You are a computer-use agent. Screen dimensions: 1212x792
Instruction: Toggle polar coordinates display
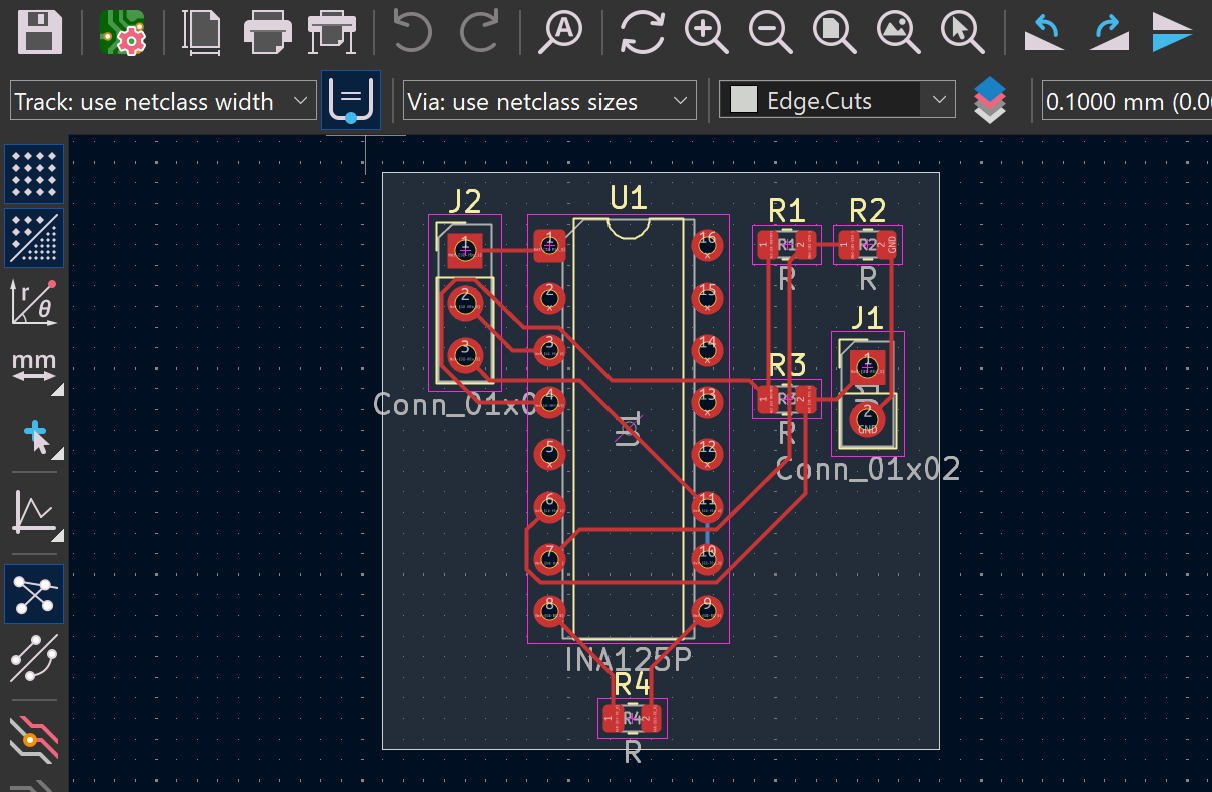pos(35,301)
